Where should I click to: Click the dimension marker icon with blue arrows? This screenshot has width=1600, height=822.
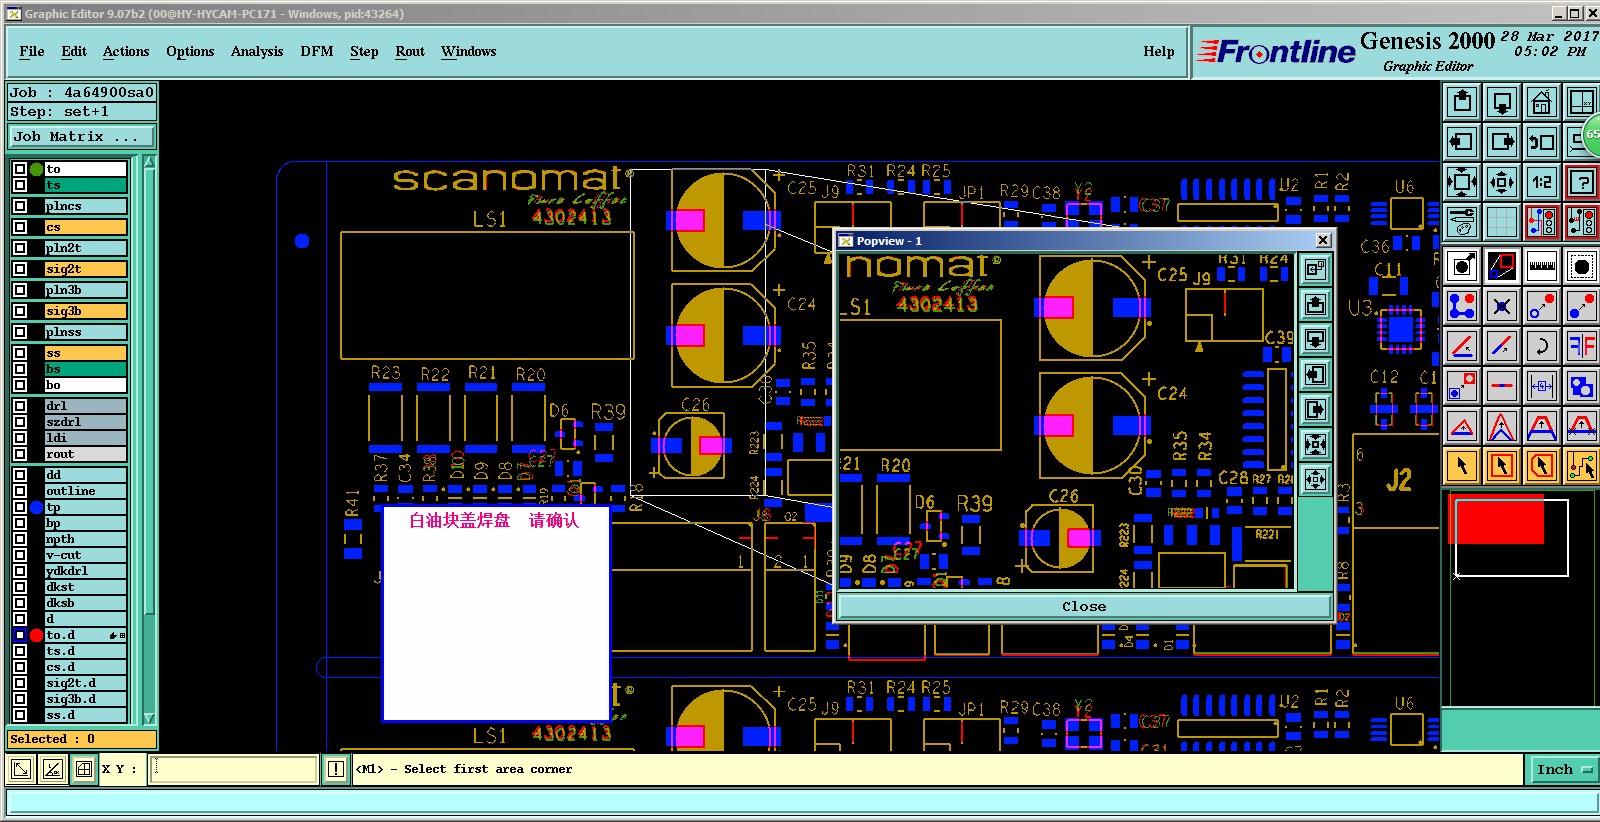click(1542, 386)
